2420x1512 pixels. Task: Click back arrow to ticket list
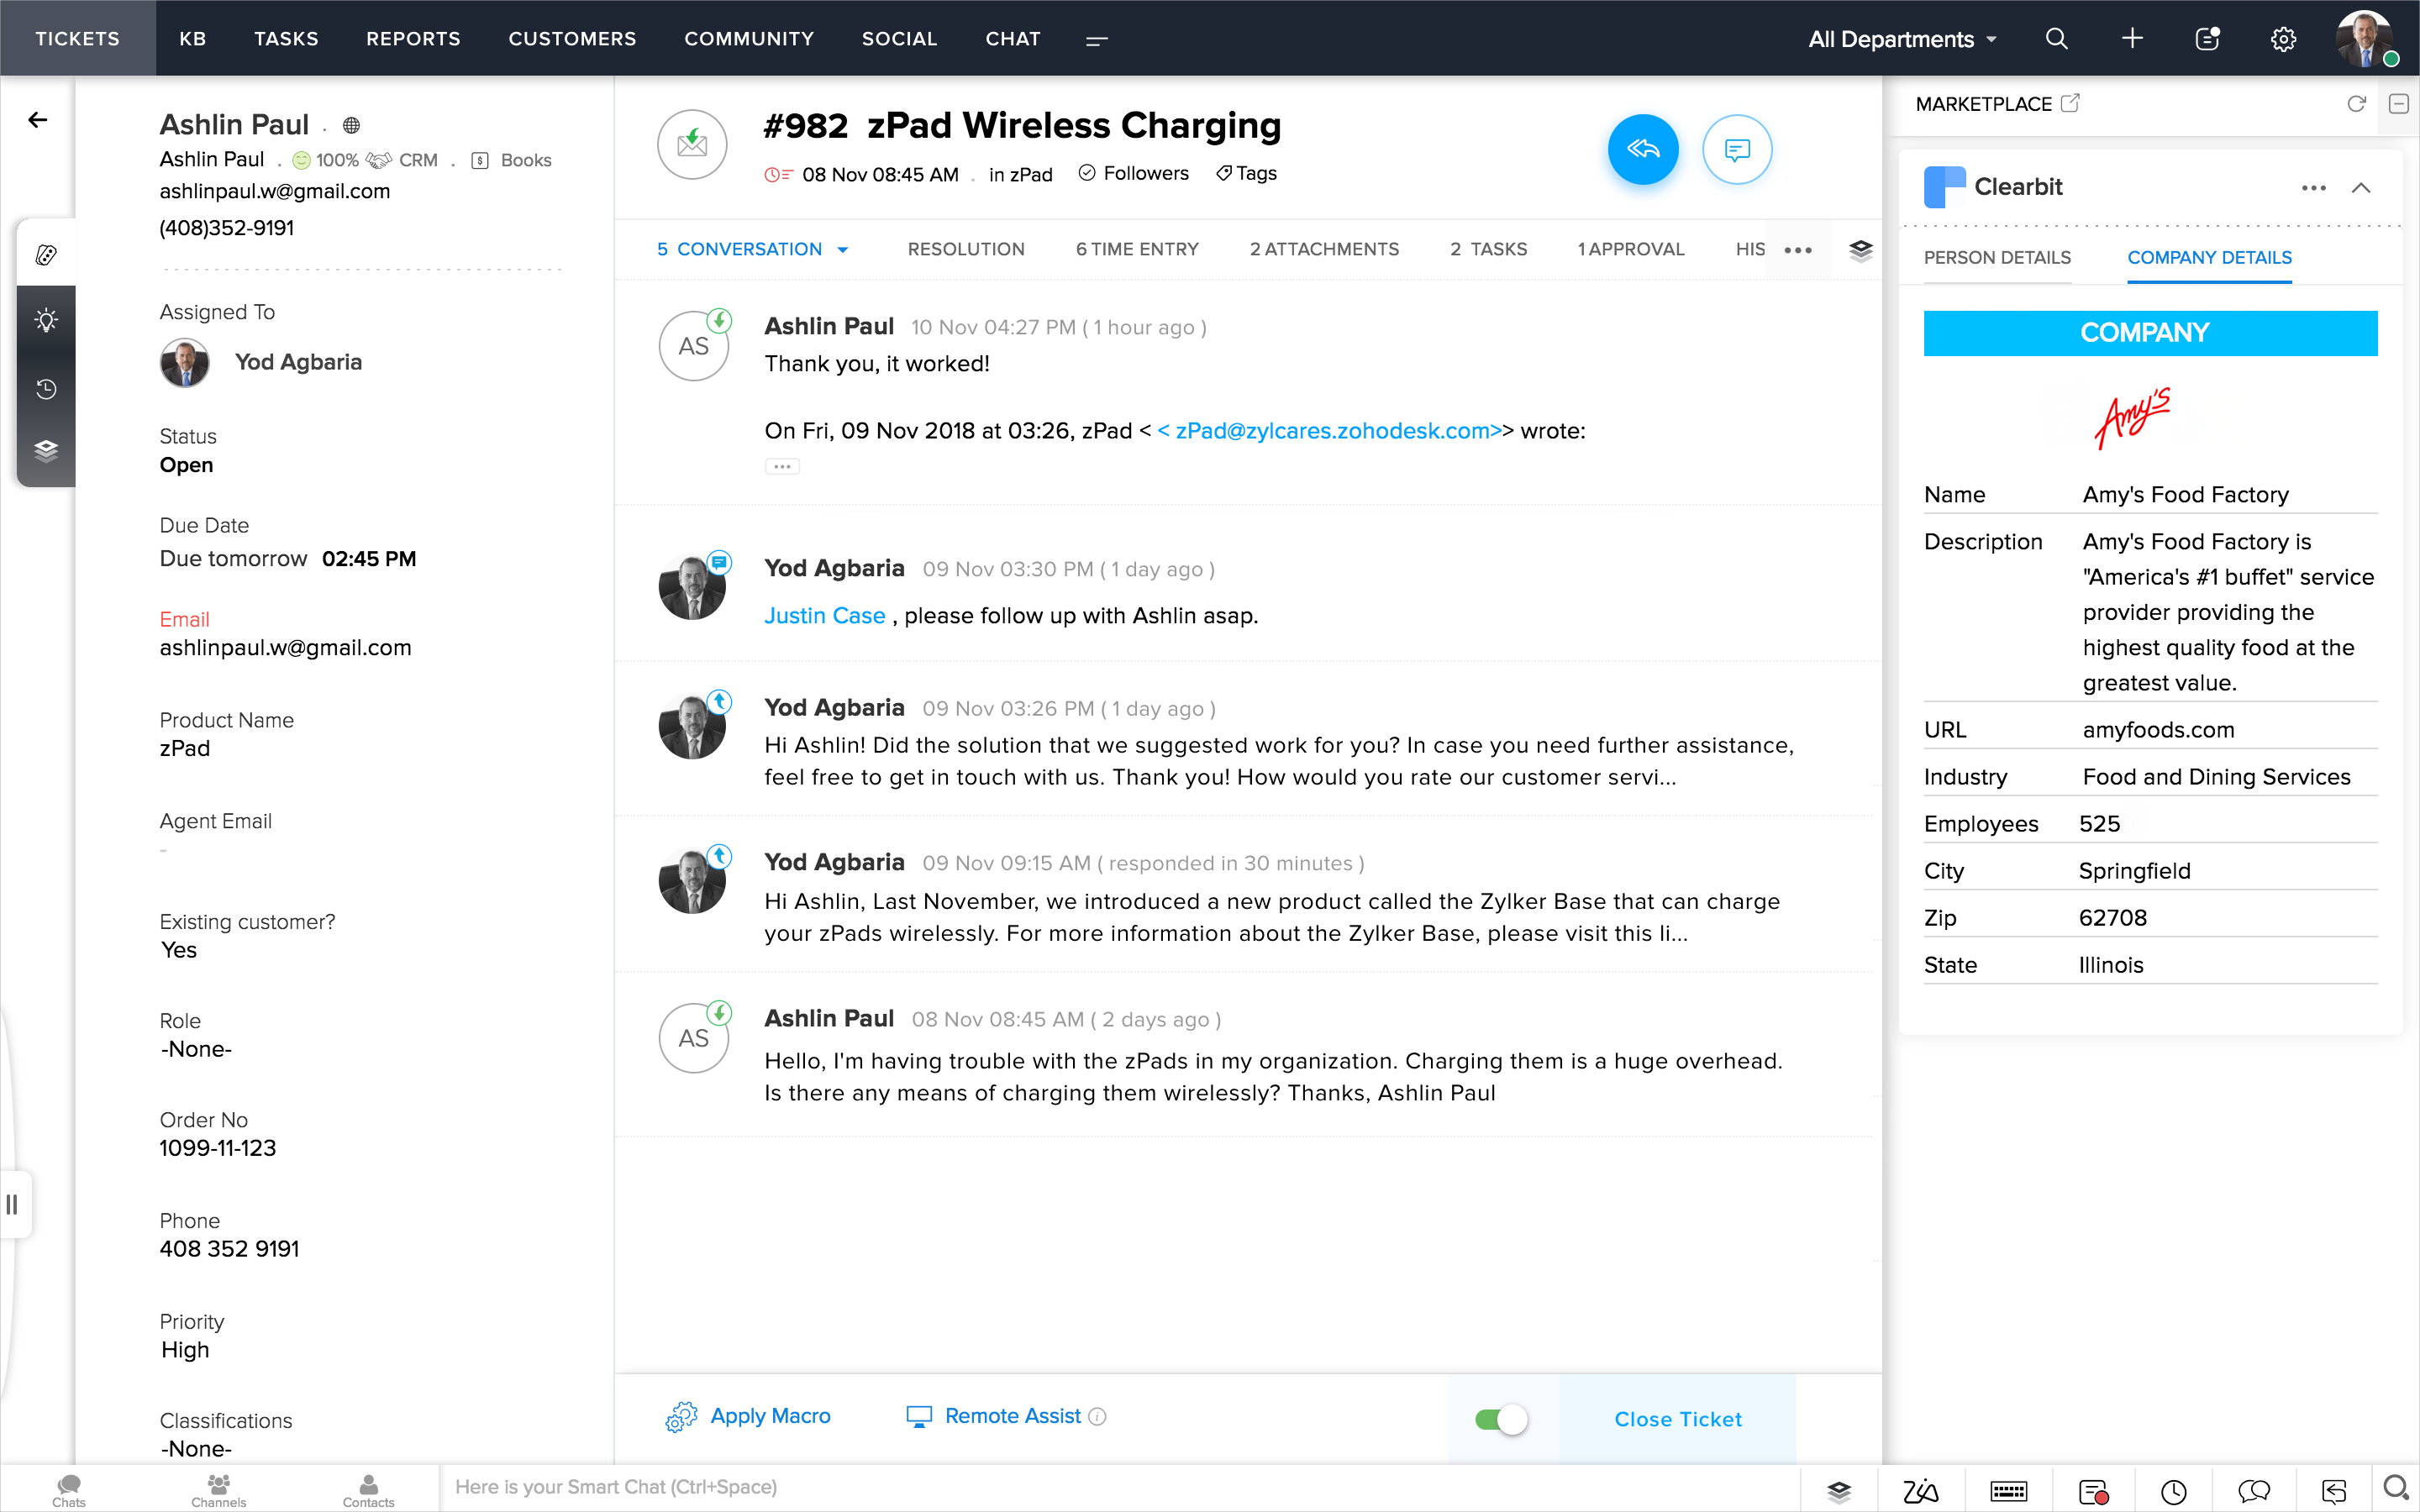(38, 120)
